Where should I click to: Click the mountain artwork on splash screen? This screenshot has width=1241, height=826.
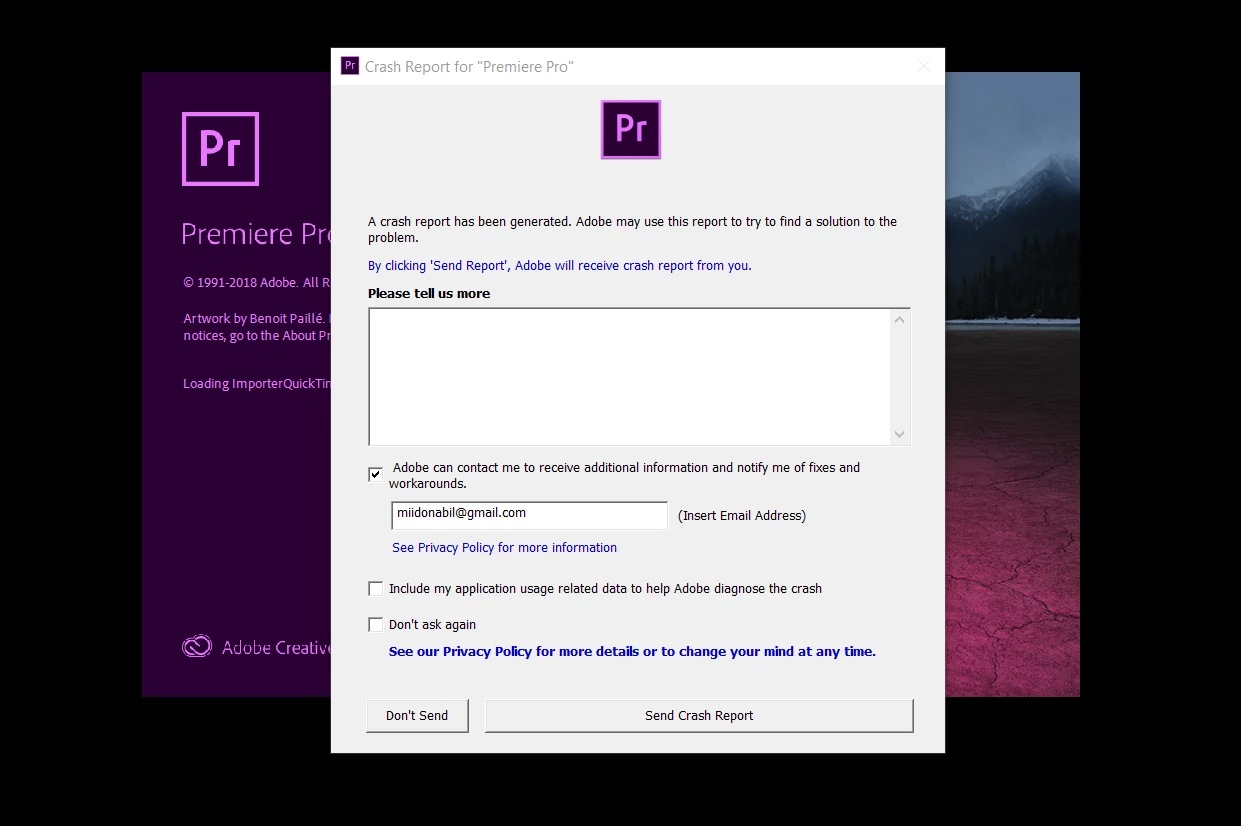point(1012,384)
